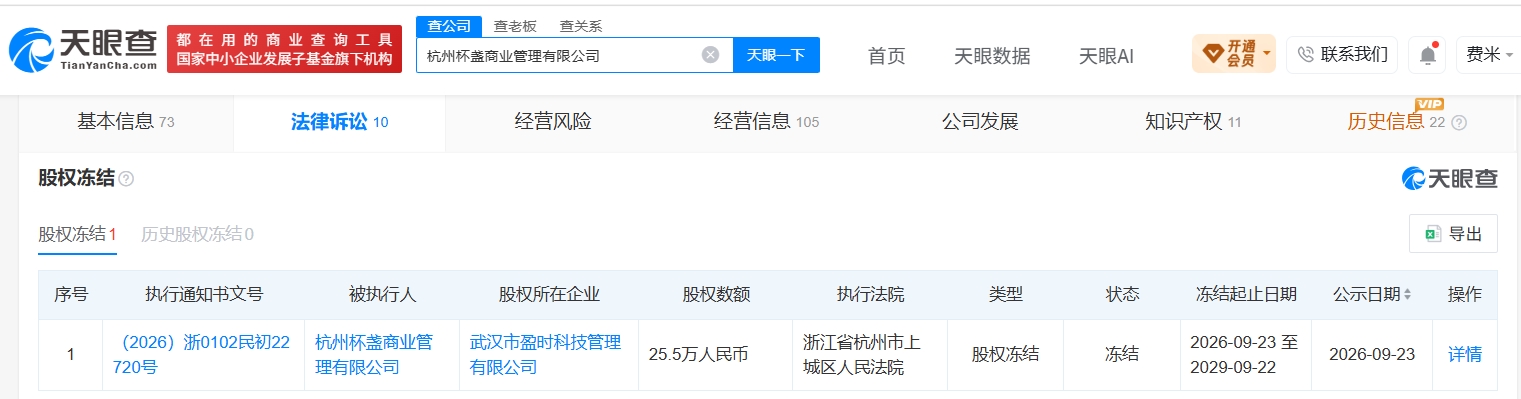This screenshot has width=1521, height=399.
Task: Click the 冻结起止日期 column header
Action: (1246, 295)
